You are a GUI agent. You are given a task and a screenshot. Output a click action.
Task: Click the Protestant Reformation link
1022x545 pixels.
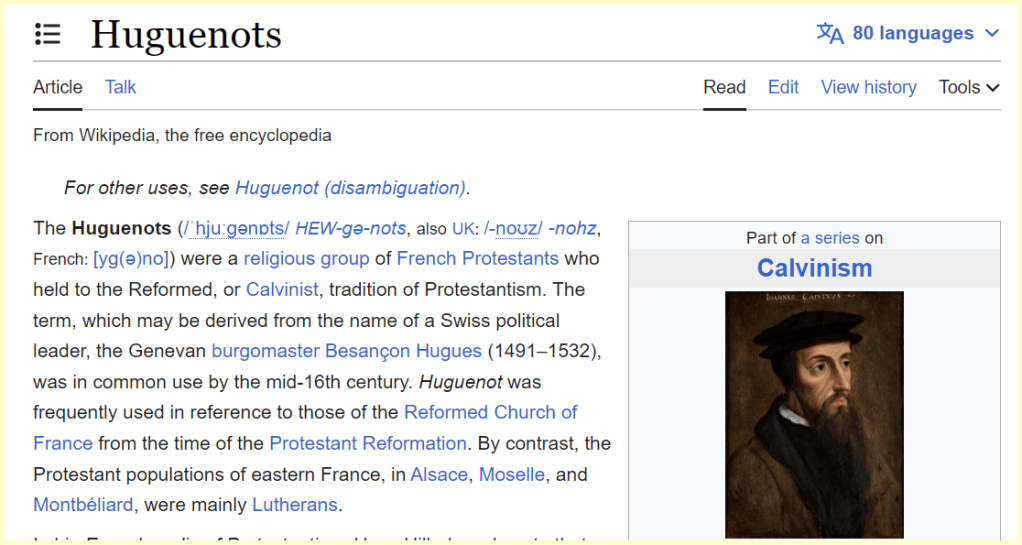[368, 443]
